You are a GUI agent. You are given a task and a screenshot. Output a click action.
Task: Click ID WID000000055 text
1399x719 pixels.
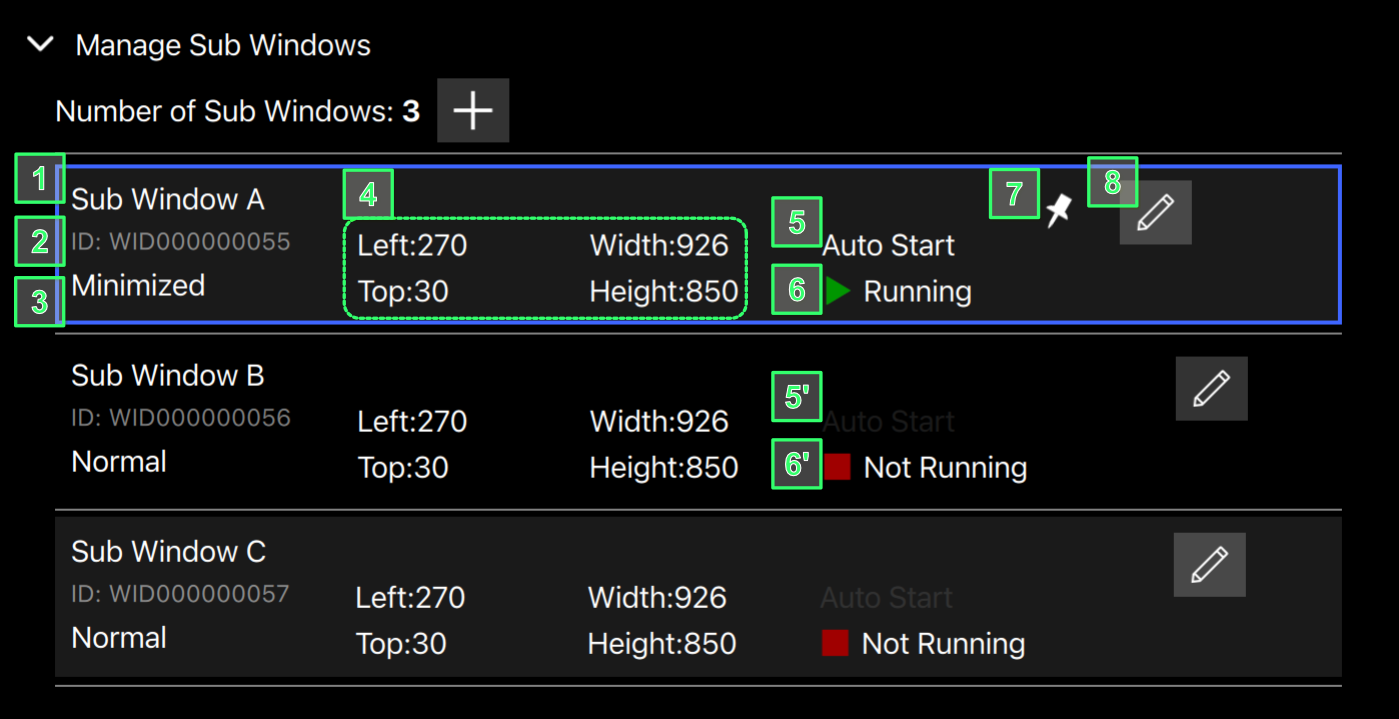pyautogui.click(x=181, y=242)
